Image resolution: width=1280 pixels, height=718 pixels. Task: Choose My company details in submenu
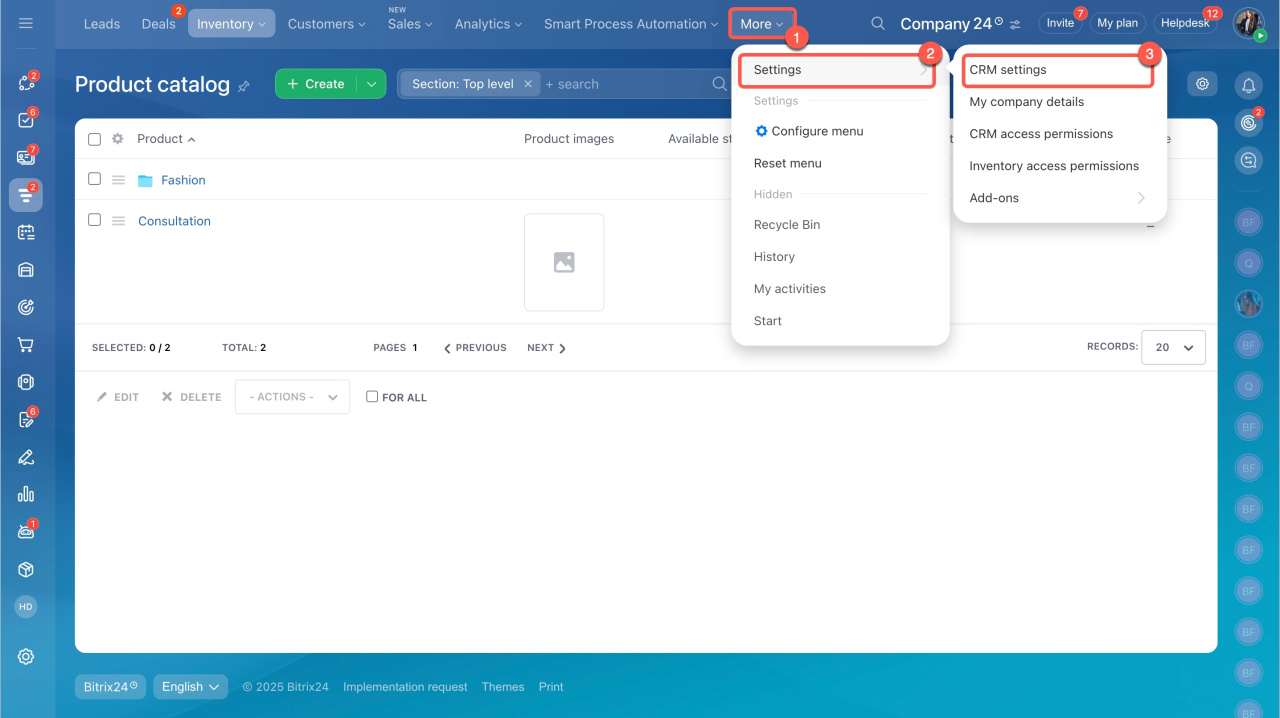pos(1026,102)
